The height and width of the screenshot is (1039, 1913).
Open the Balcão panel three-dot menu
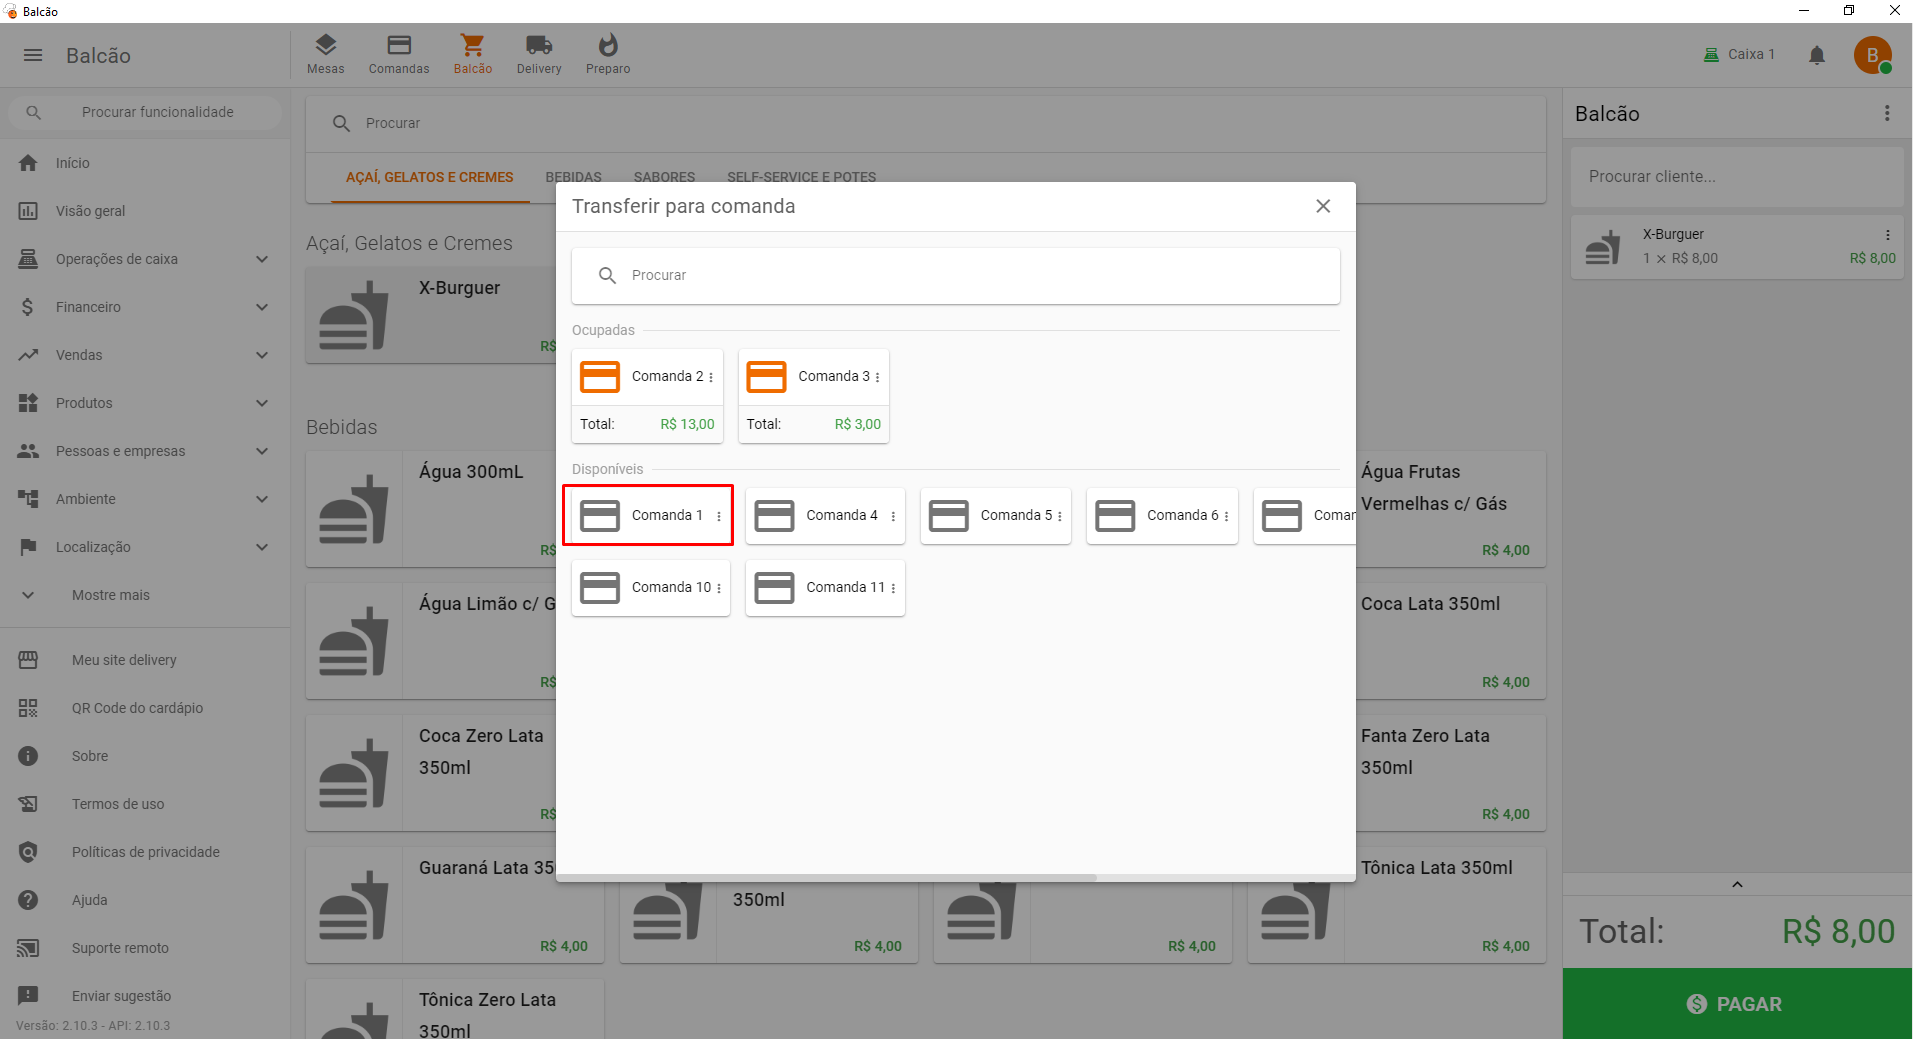coord(1887,114)
